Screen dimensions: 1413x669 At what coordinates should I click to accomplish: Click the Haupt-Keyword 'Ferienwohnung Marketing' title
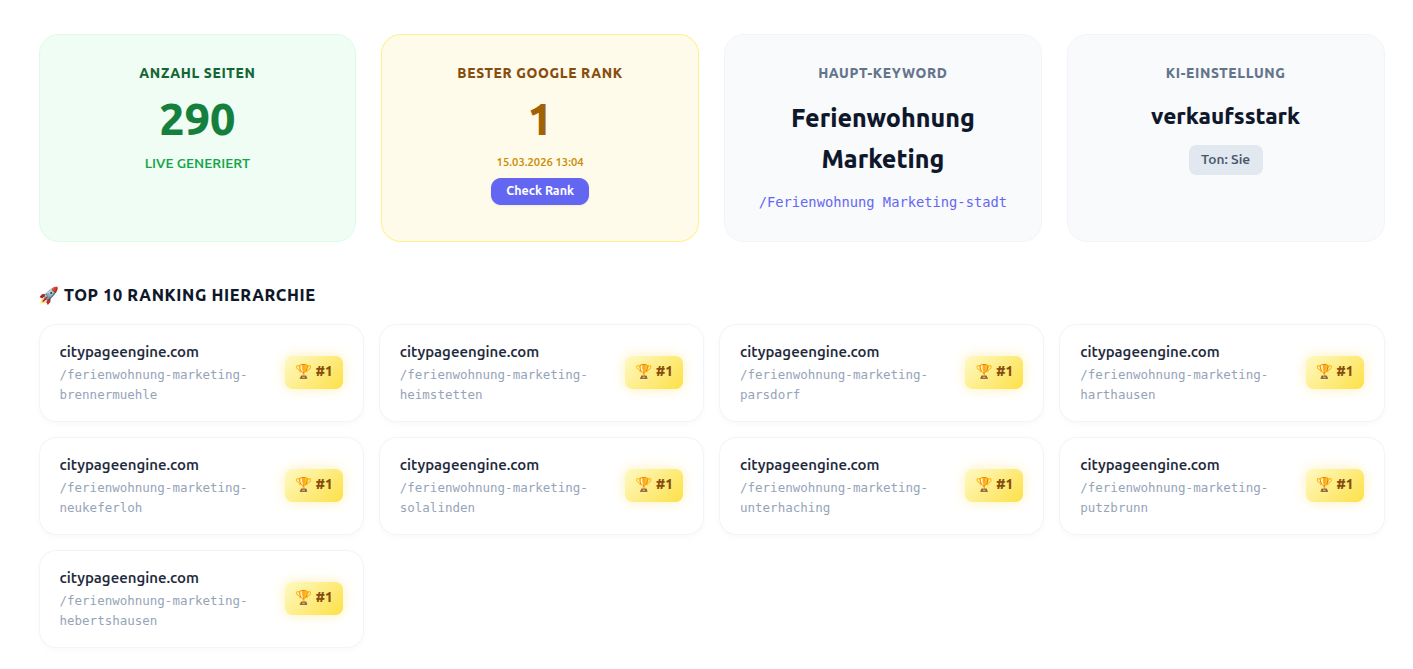coord(882,138)
